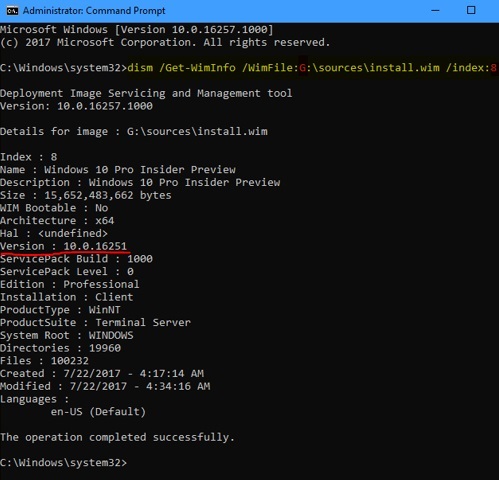Click the final C:\Windows\system32 prompt line
The width and height of the screenshot is (499, 480).
63,463
